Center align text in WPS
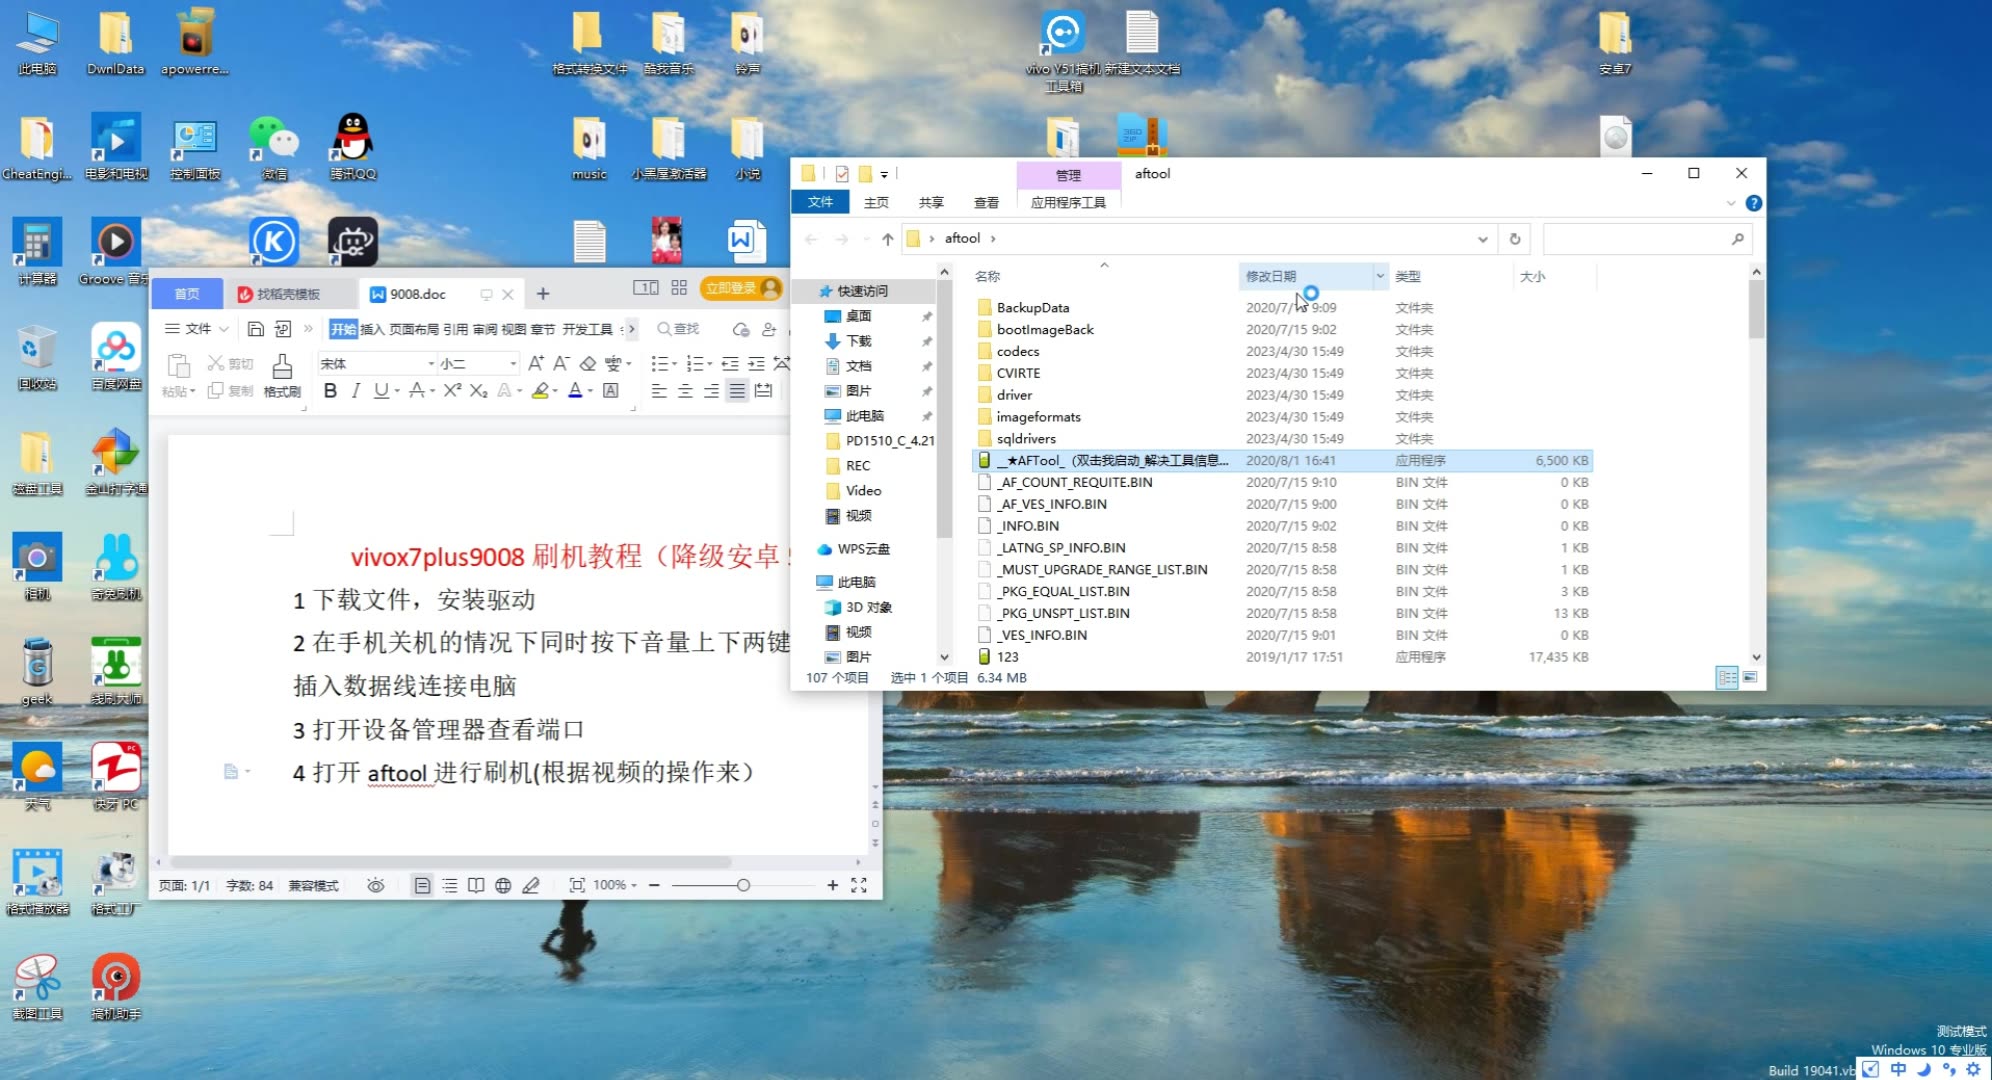Image resolution: width=1992 pixels, height=1080 pixels. 685,391
